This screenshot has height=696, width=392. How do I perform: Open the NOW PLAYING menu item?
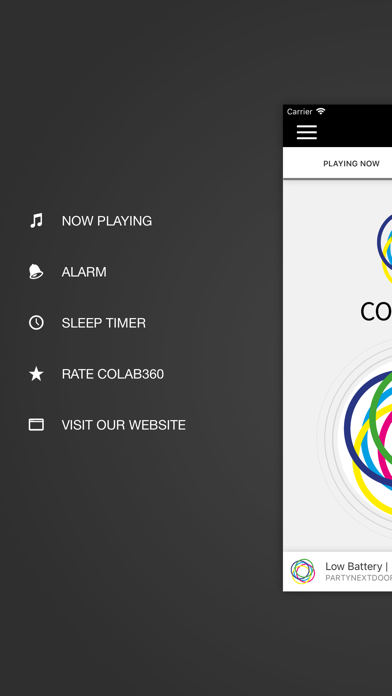pyautogui.click(x=107, y=221)
